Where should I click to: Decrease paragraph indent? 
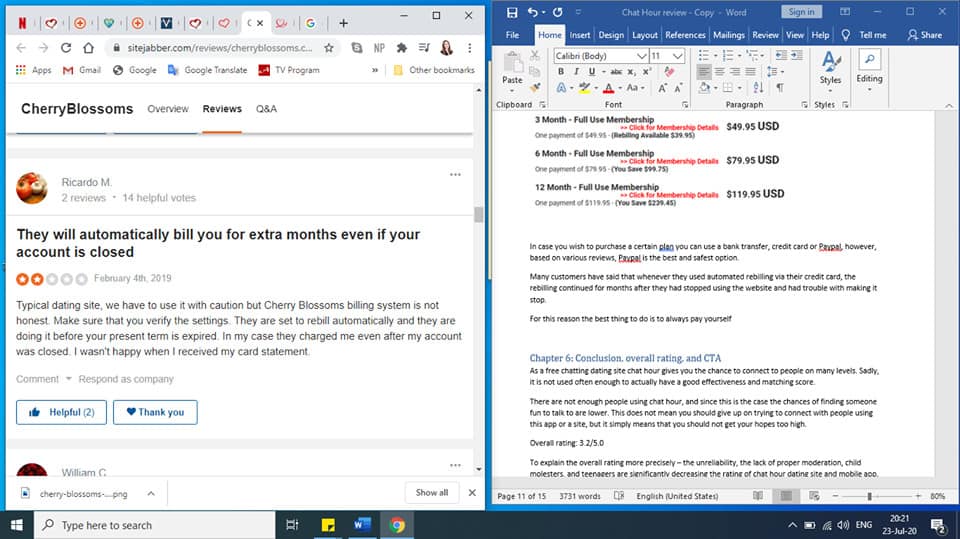pos(781,56)
